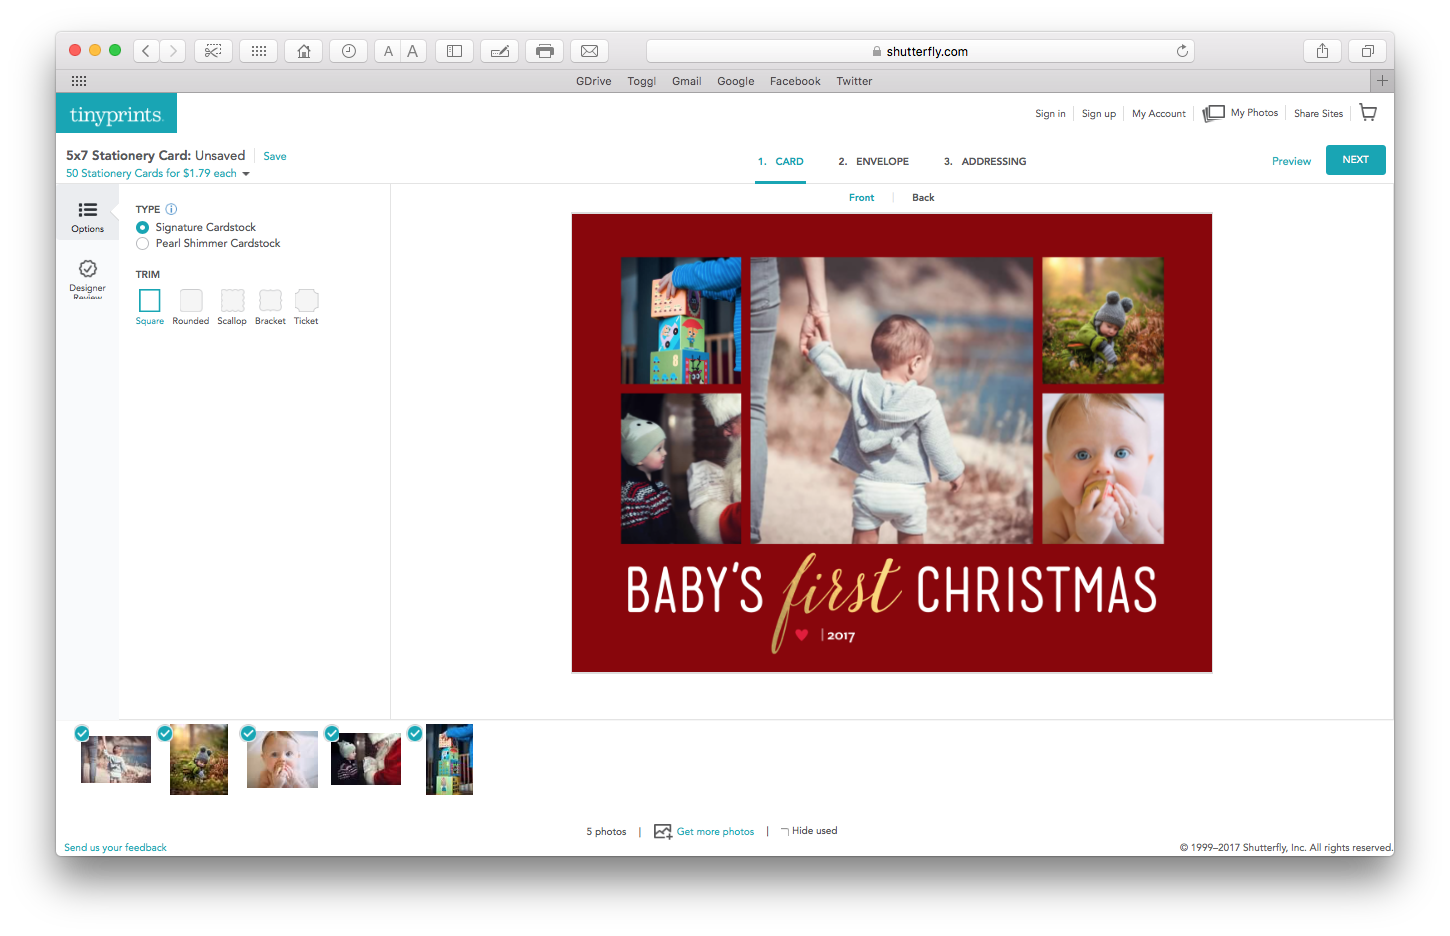Viewport: 1450px width, 936px height.
Task: Choose the Scallop trim shape
Action: coord(232,300)
